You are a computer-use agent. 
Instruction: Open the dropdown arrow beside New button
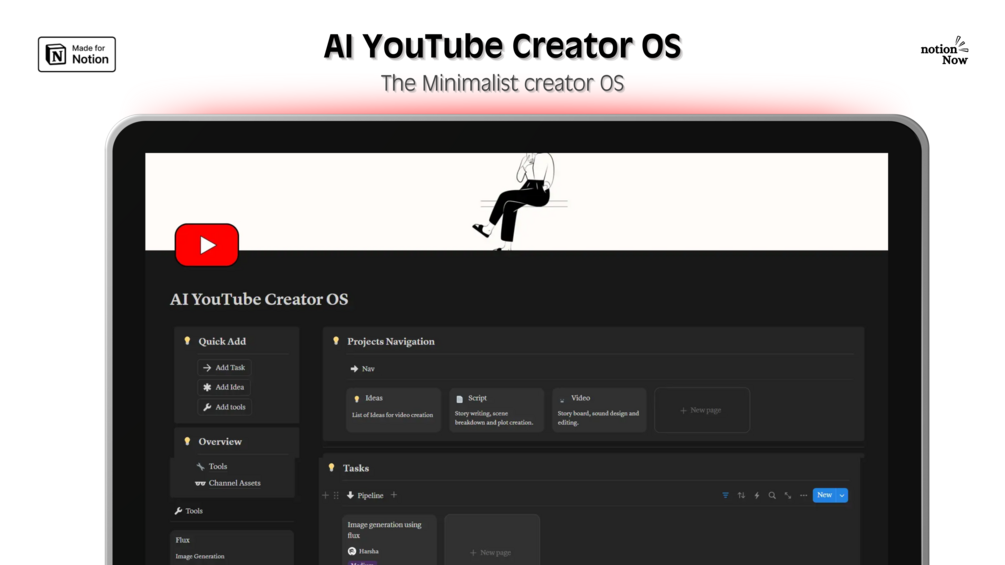[842, 495]
